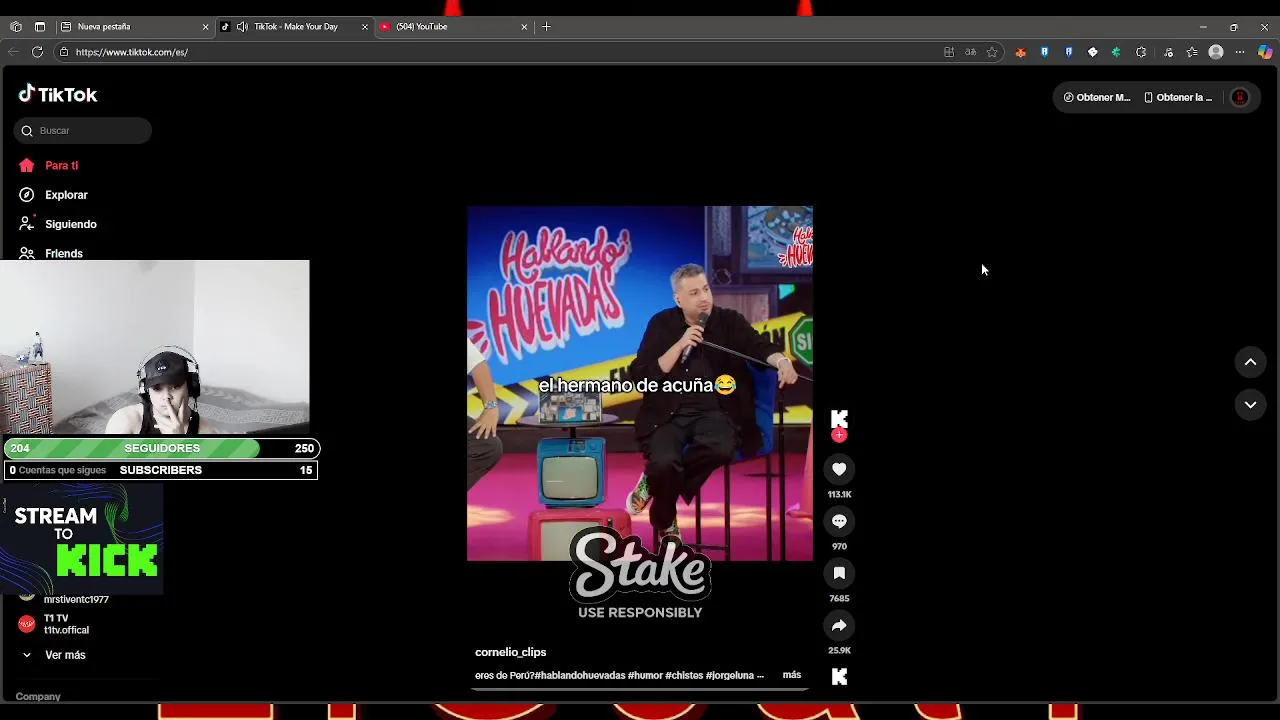Click the profile avatar in TikTok header

(1240, 97)
